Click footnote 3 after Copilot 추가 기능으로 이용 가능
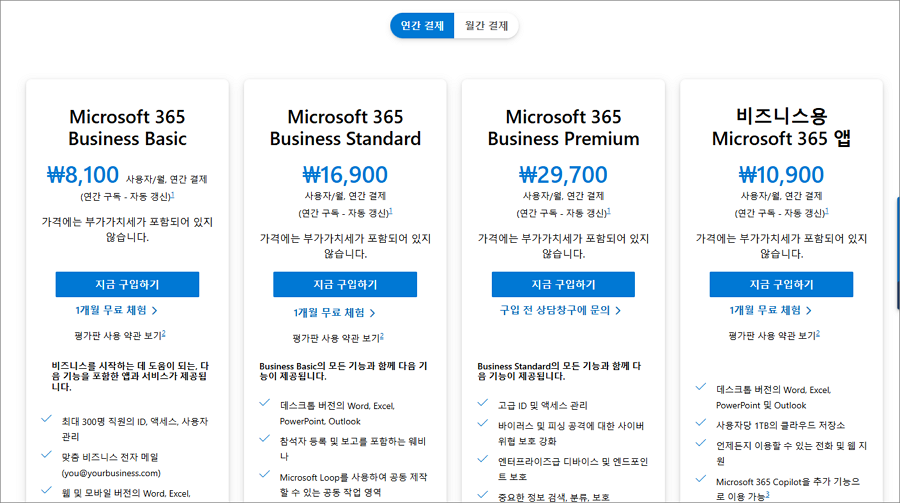 767,494
